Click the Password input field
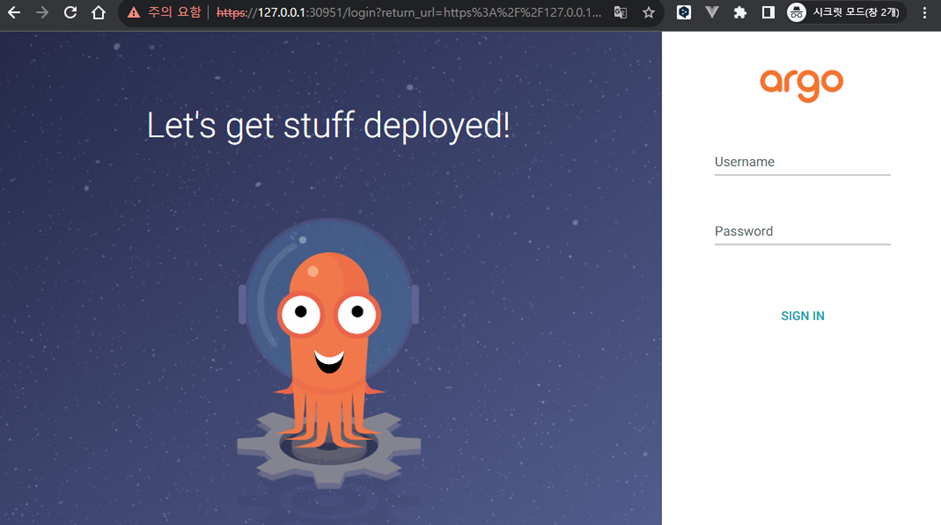 [802, 232]
